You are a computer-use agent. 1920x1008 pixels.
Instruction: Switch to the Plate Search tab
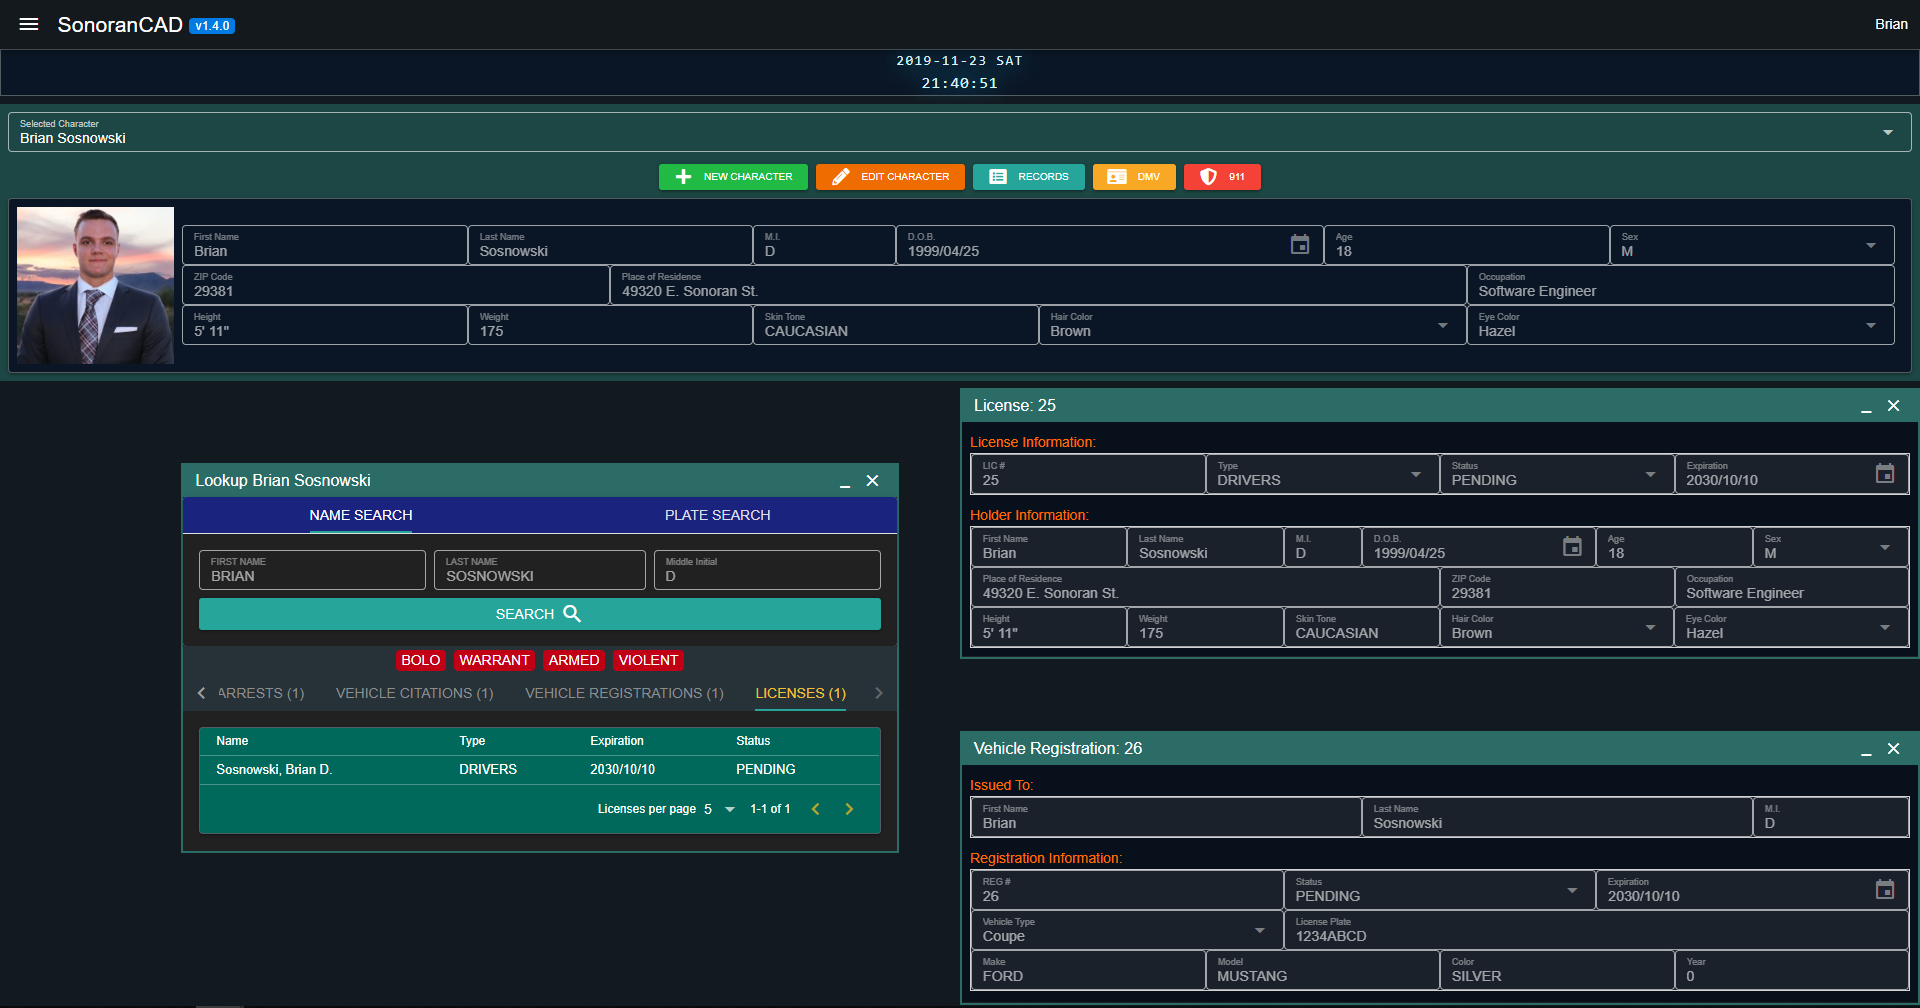(x=717, y=515)
